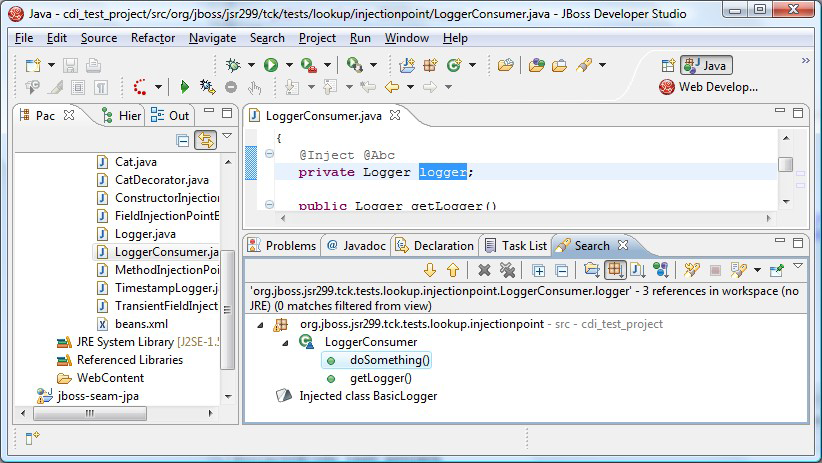This screenshot has height=463, width=822.
Task: Open previous searches dropdown arrow
Action: click(x=758, y=270)
